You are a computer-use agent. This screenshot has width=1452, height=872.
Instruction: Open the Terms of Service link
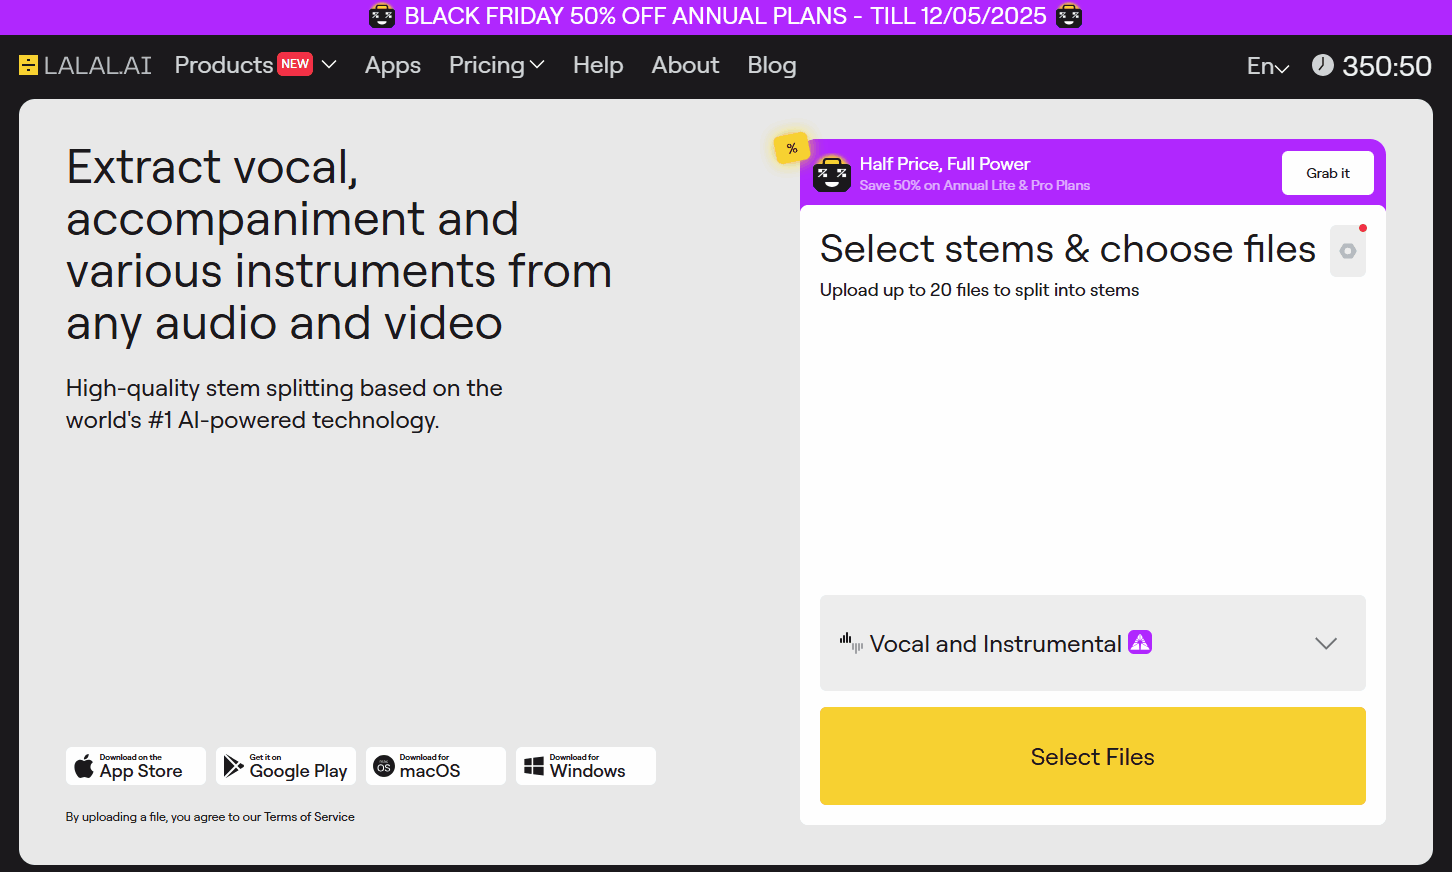(309, 817)
